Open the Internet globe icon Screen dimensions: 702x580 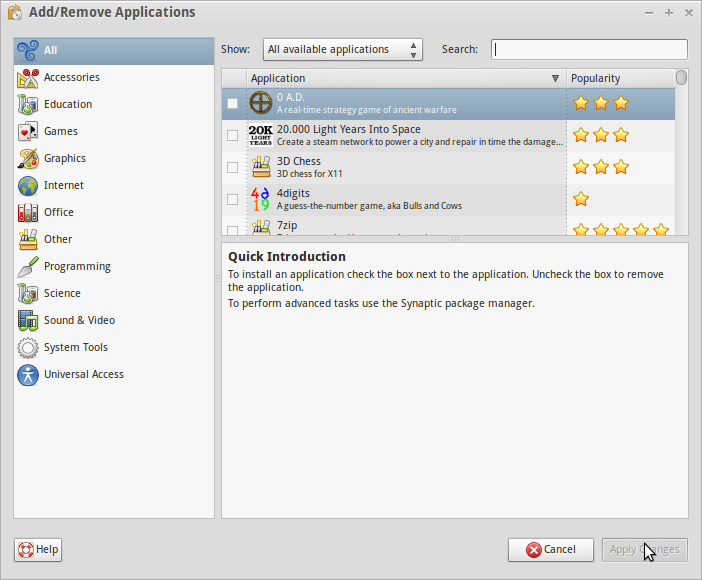pyautogui.click(x=28, y=186)
